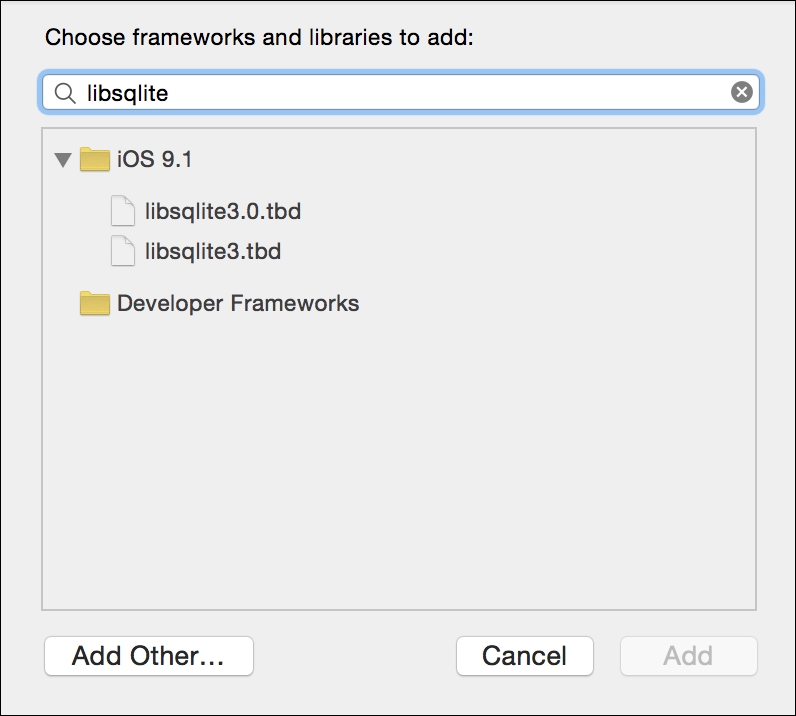Collapse the iOS 9.1 disclosure triangle

click(63, 160)
